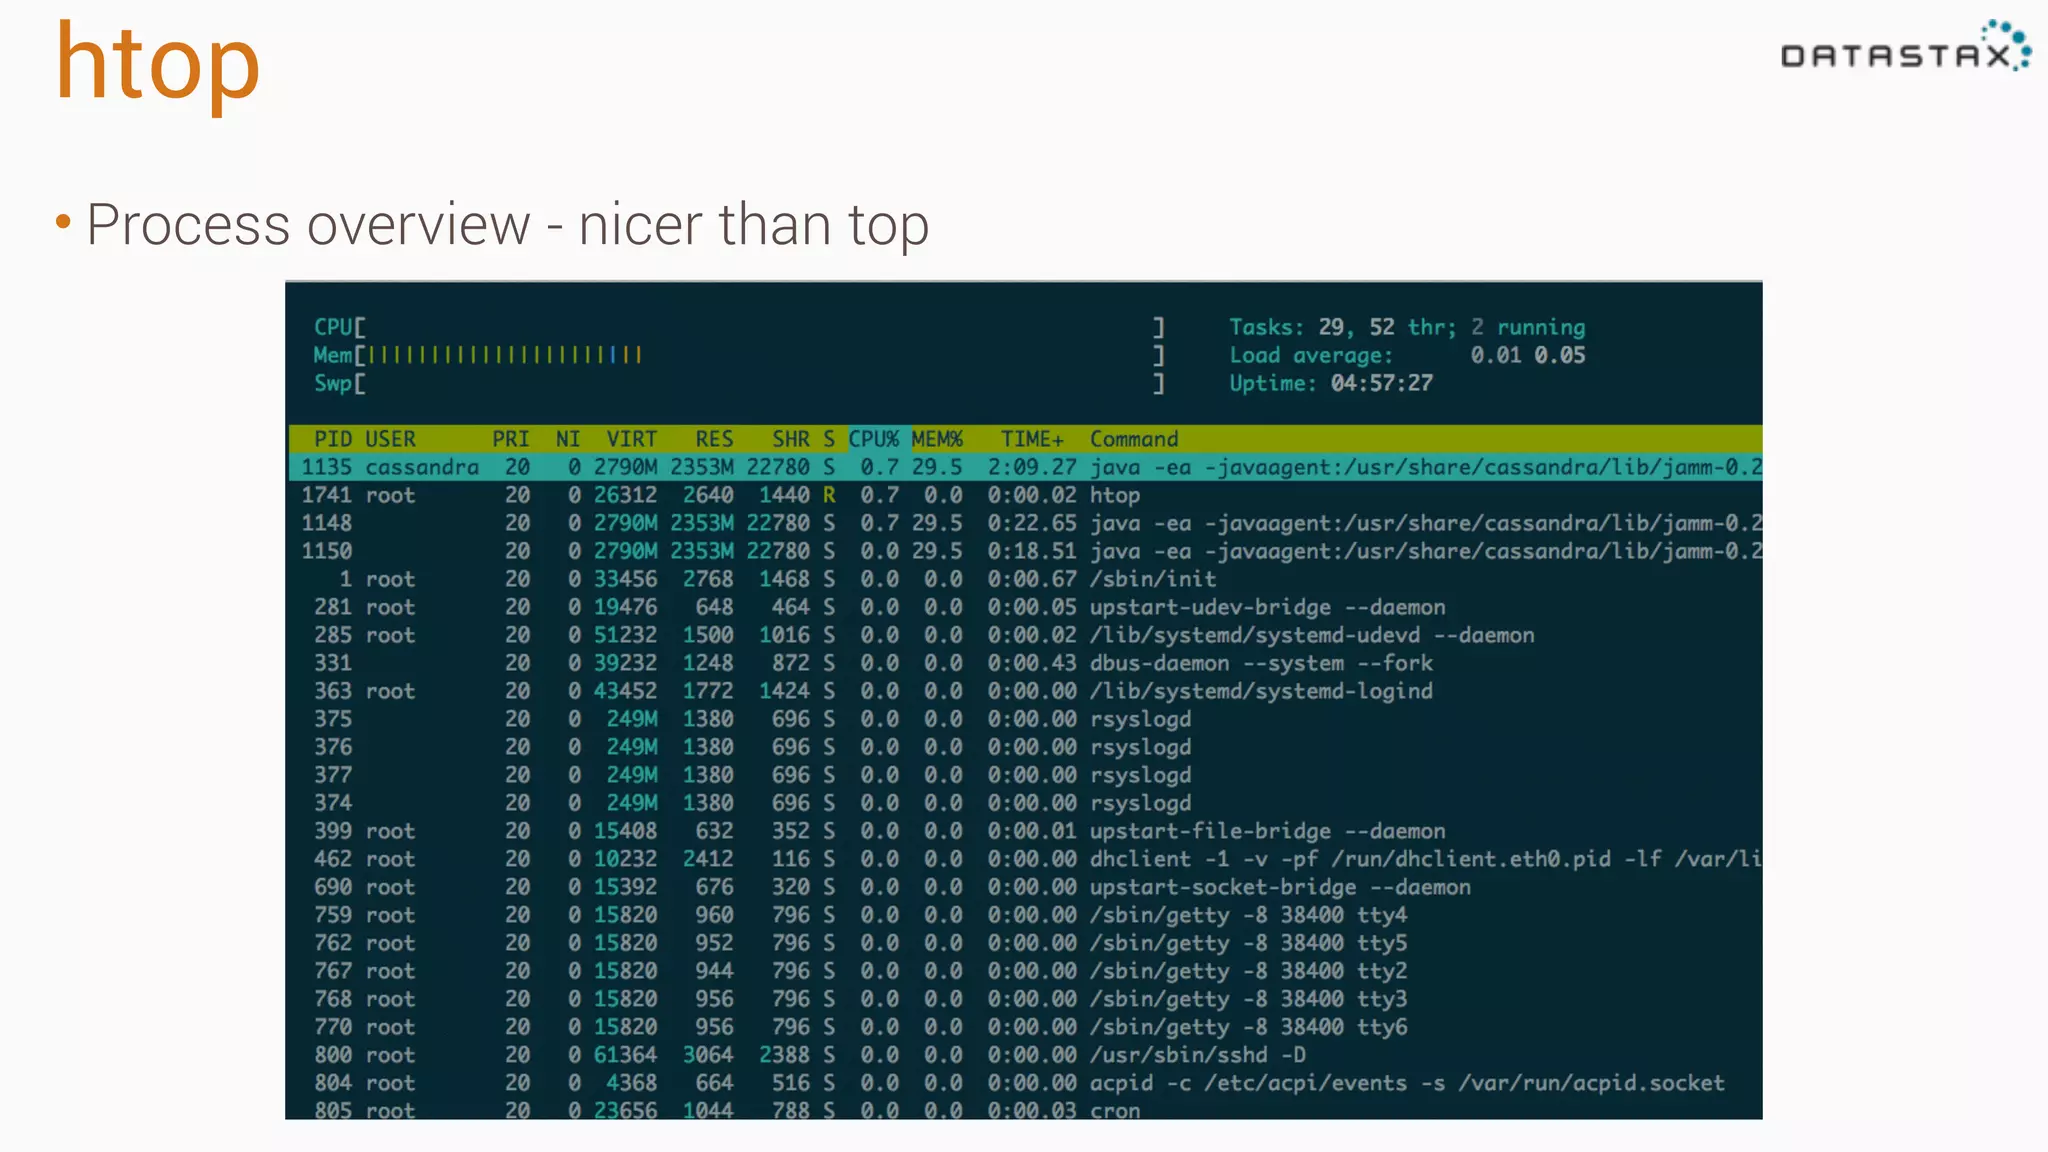Click the Load average readout
The width and height of the screenshot is (2048, 1152).
(1407, 355)
